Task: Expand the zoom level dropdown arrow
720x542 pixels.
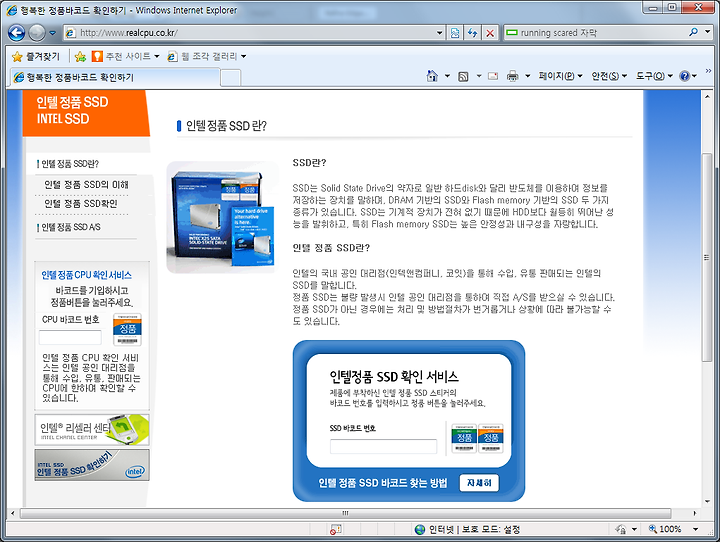Action: coord(695,530)
